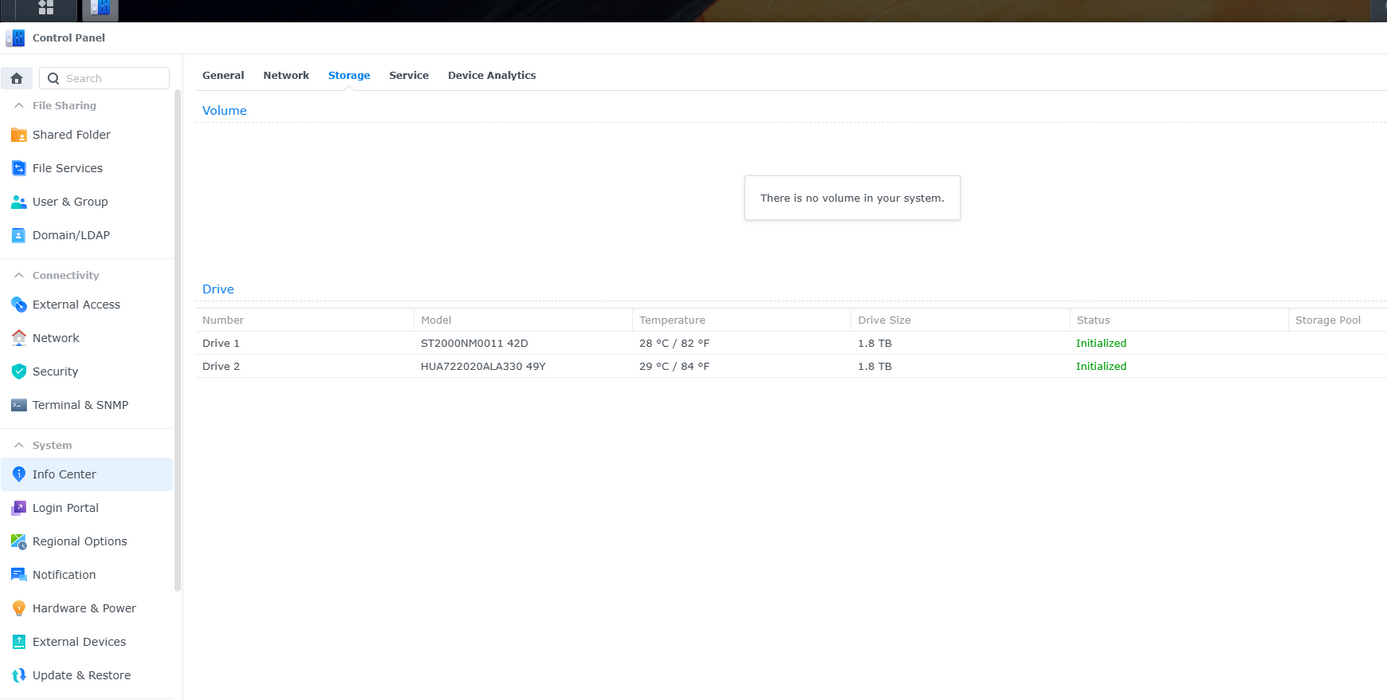Open the Regional Options icon
Image resolution: width=1387 pixels, height=700 pixels.
(18, 541)
